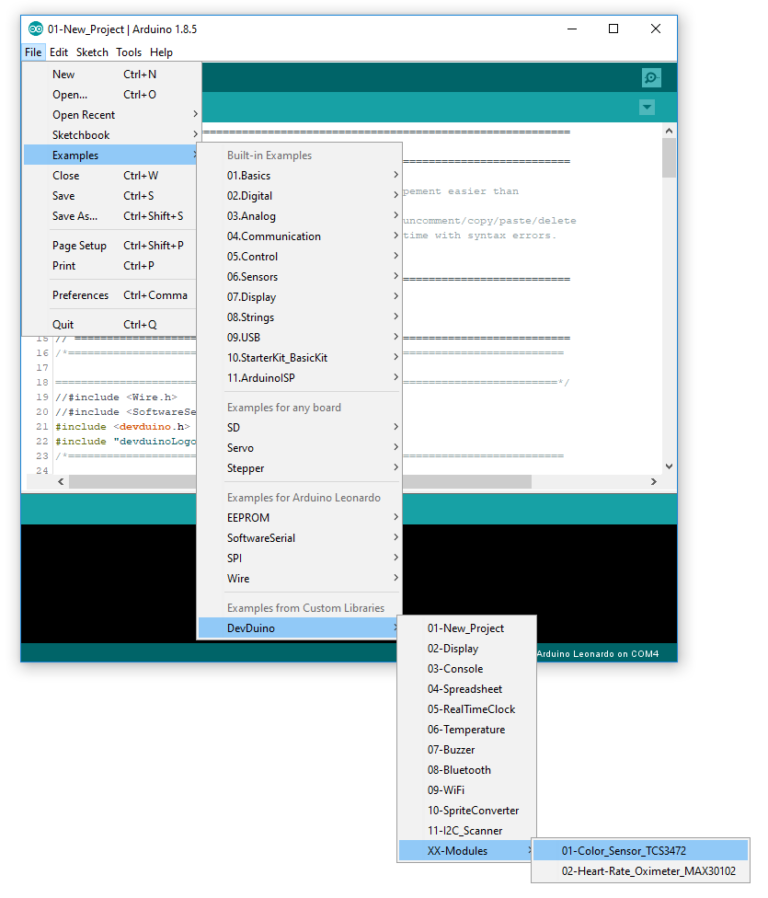Viewport: 768px width, 898px height.
Task: Open the 05-RealTimeClock example
Action: pos(471,709)
